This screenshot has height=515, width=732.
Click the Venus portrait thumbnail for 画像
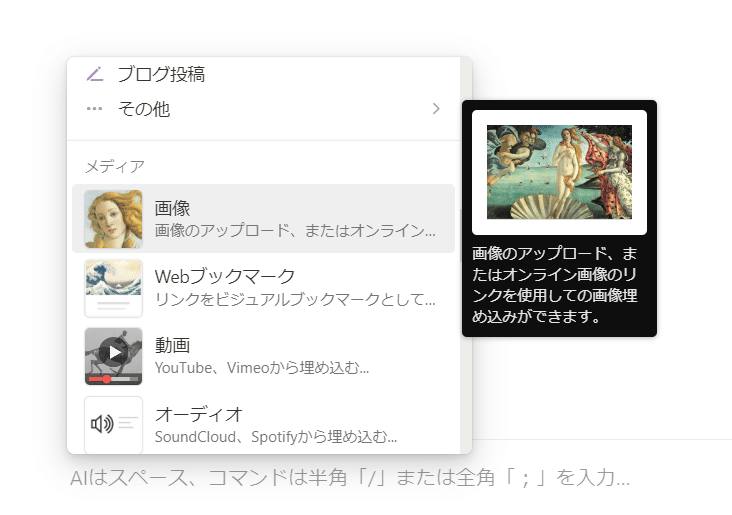(x=113, y=219)
